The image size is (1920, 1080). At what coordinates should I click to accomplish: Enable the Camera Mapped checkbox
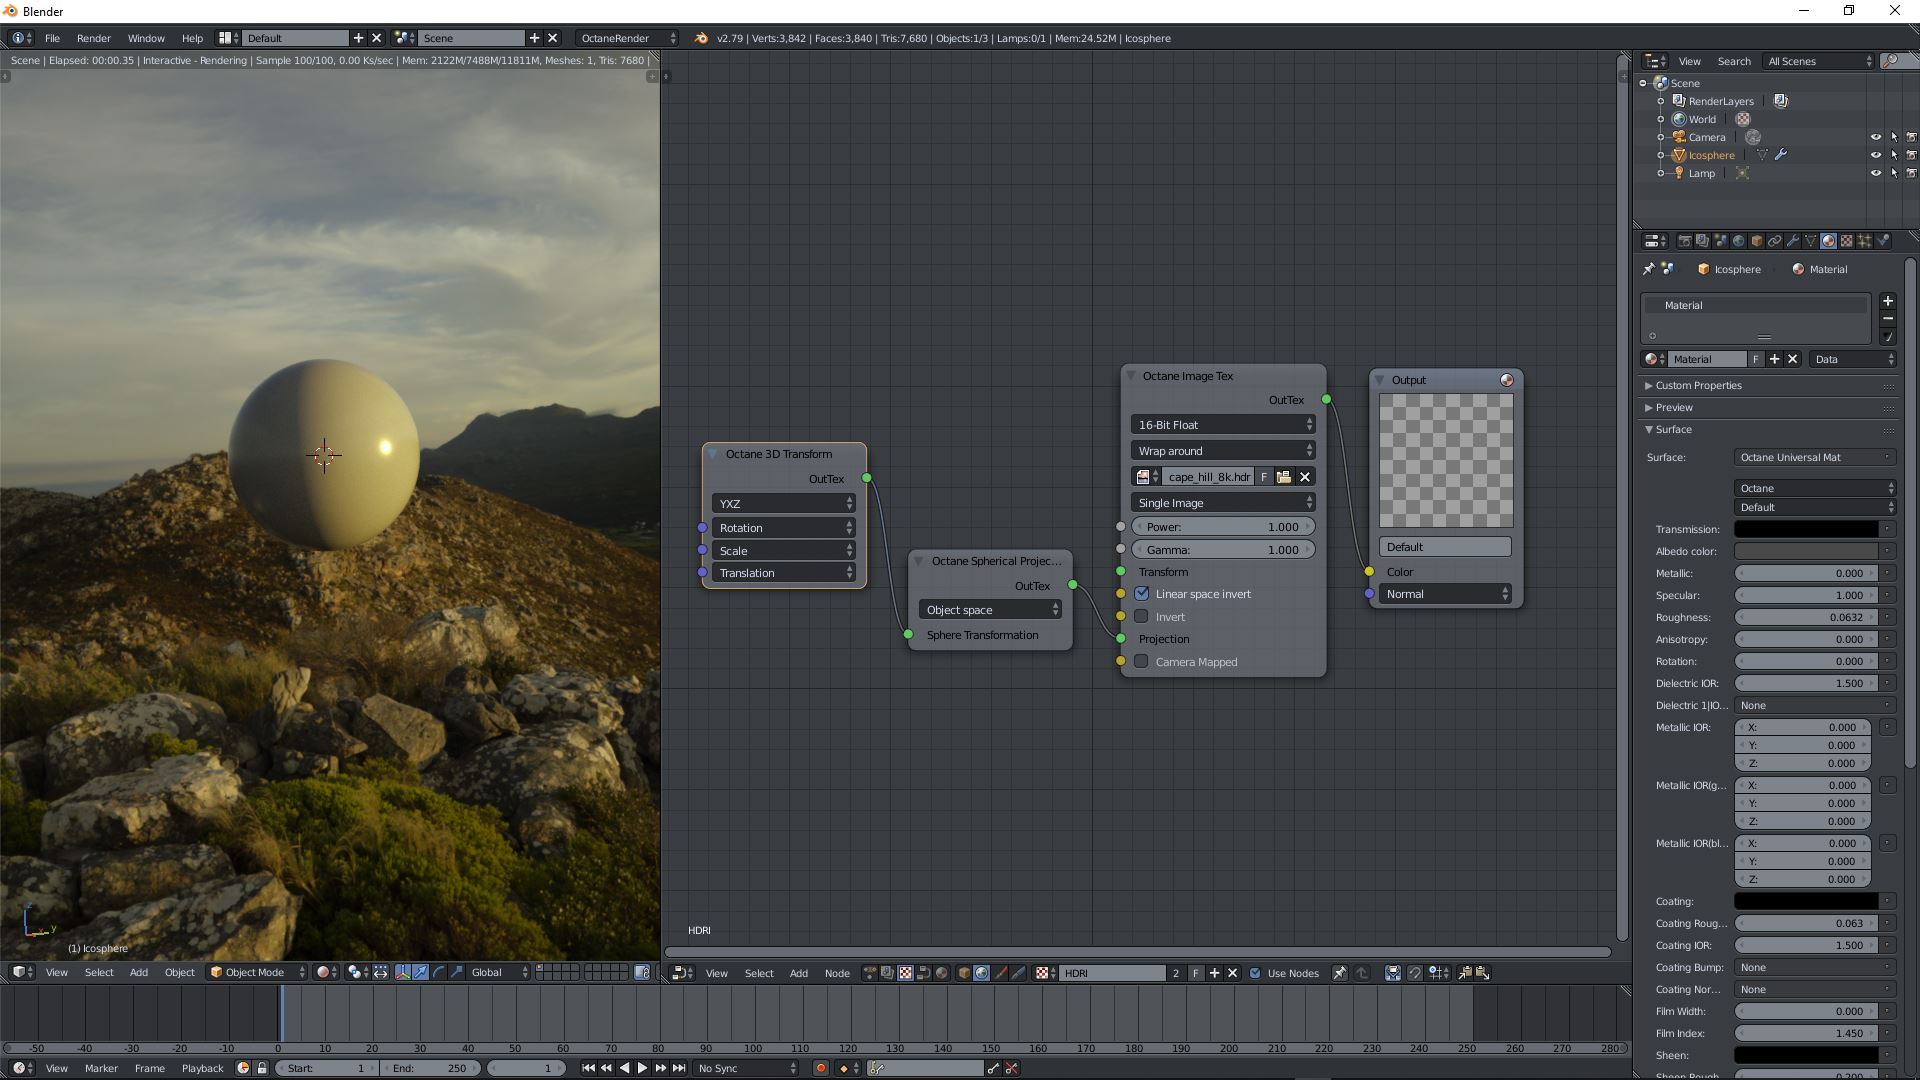click(x=1142, y=662)
